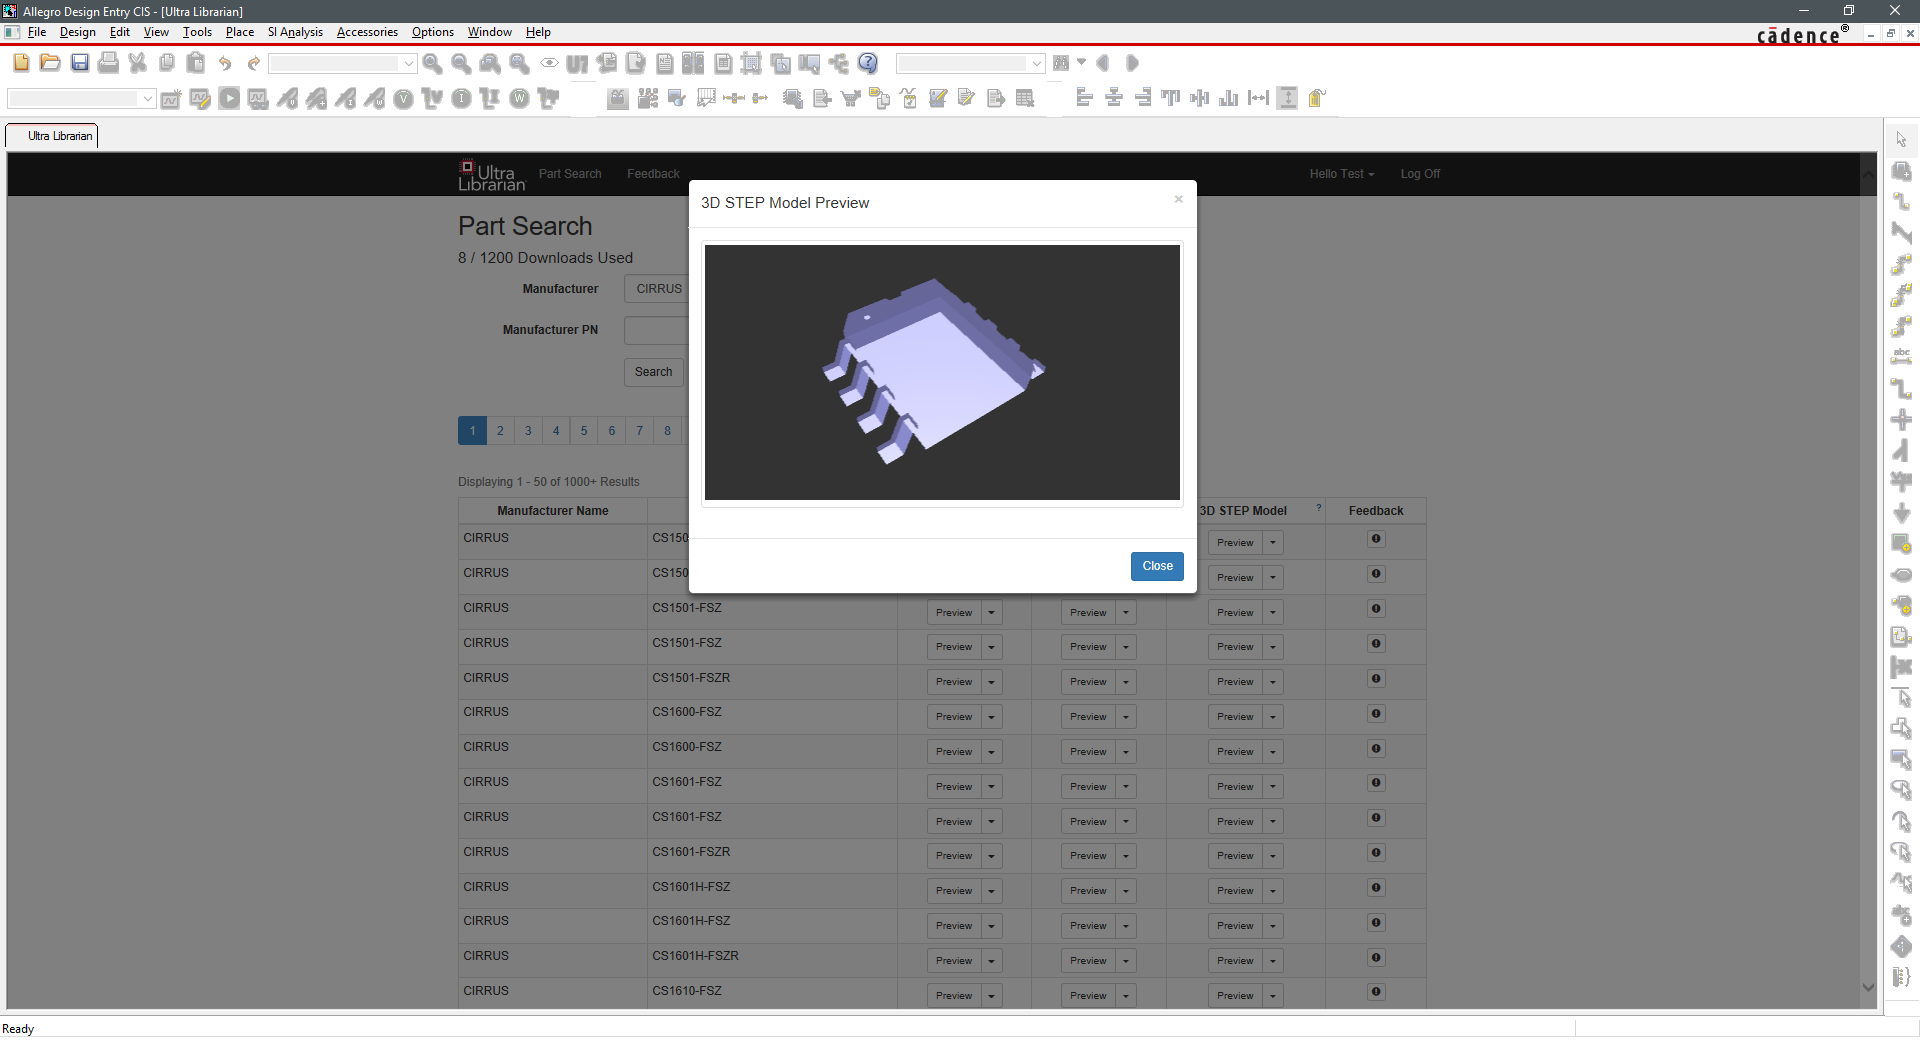This screenshot has height=1040, width=1920.
Task: Open the File menu
Action: (x=37, y=32)
